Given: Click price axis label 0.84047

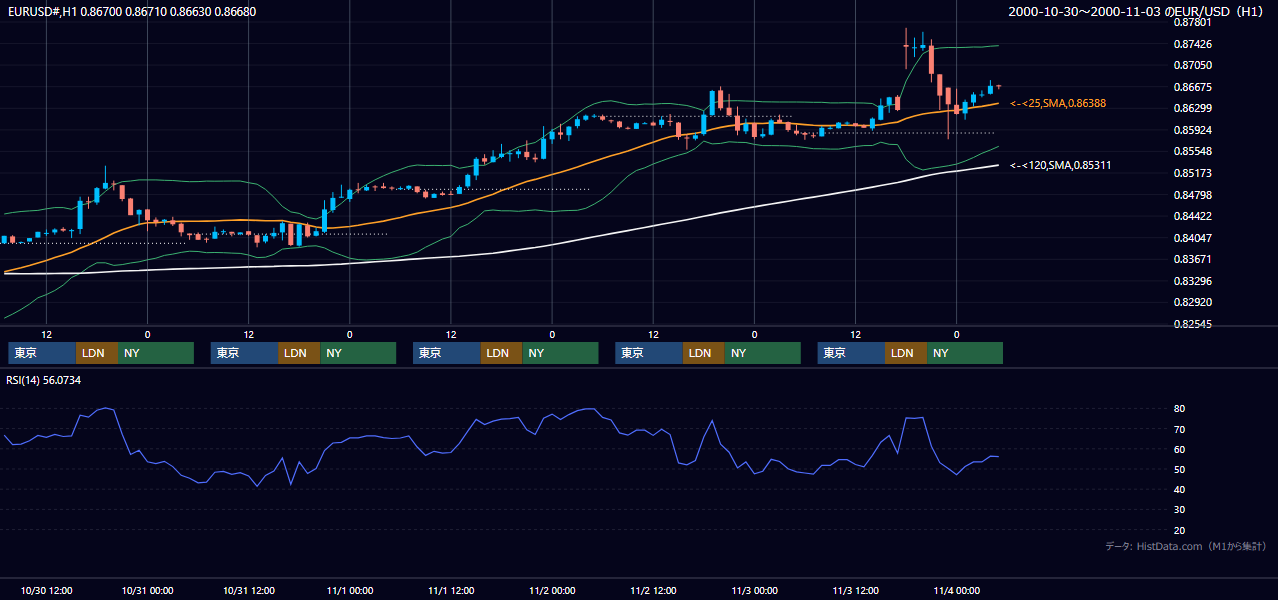Looking at the screenshot, I should (x=1192, y=238).
